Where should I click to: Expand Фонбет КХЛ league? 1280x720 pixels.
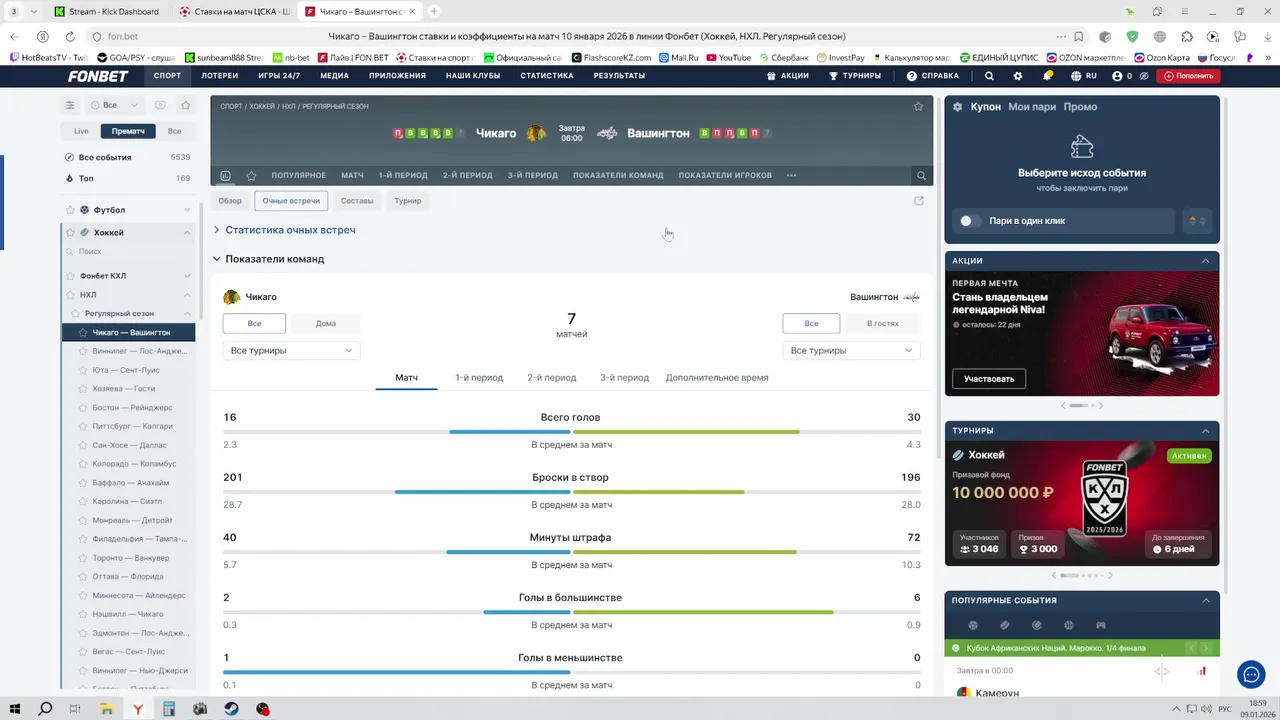[x=187, y=275]
